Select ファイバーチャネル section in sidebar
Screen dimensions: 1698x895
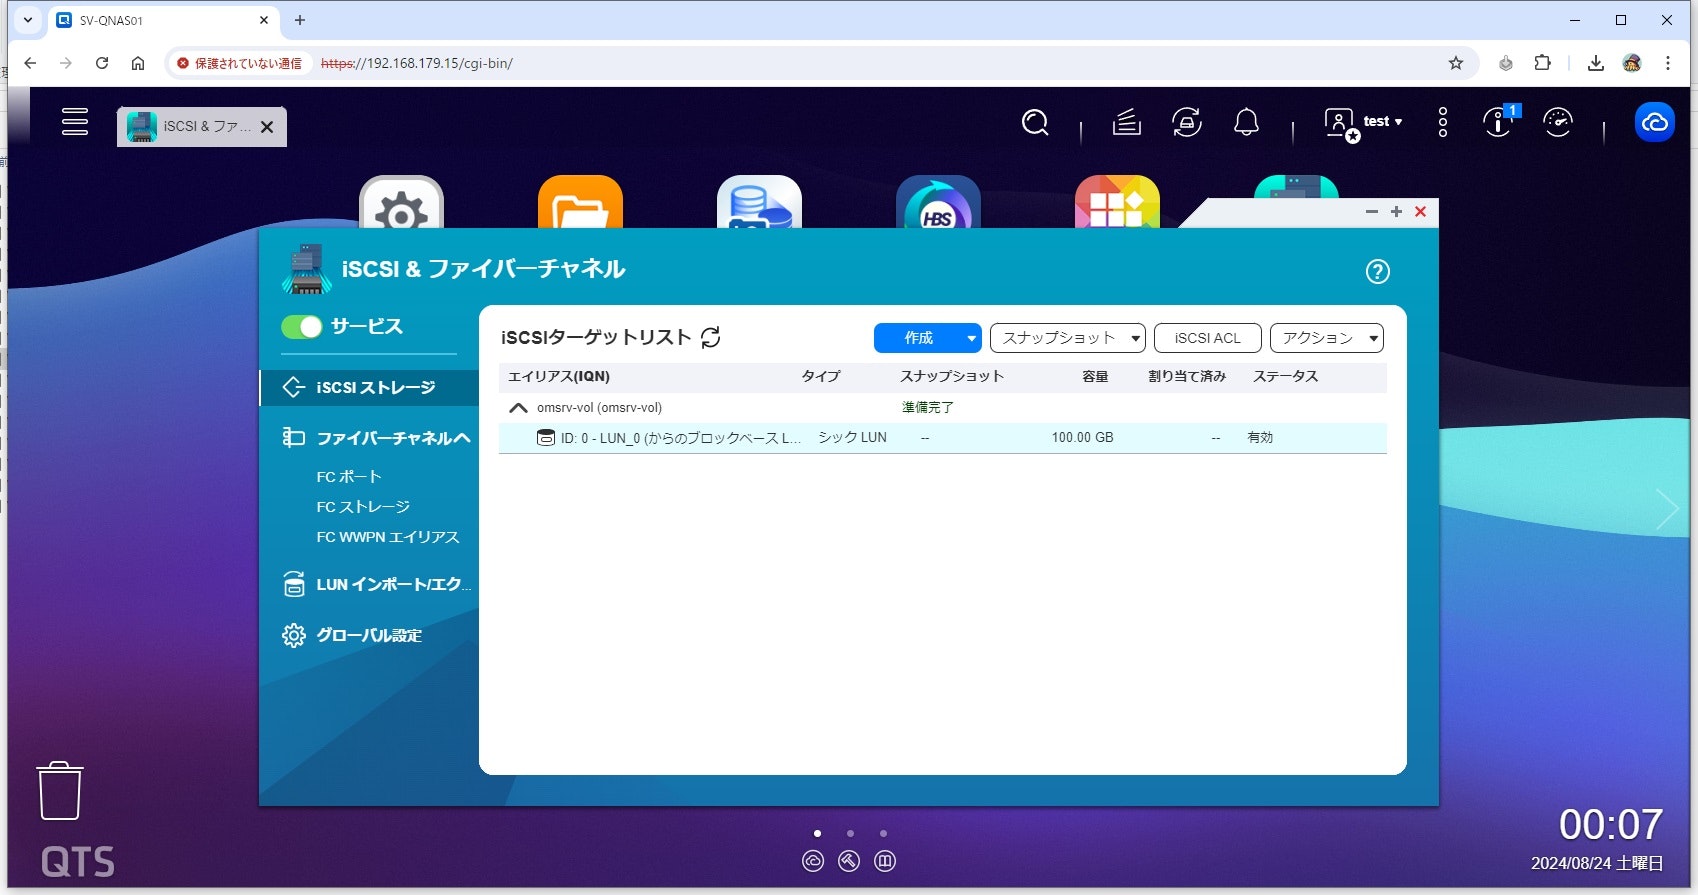pyautogui.click(x=377, y=438)
